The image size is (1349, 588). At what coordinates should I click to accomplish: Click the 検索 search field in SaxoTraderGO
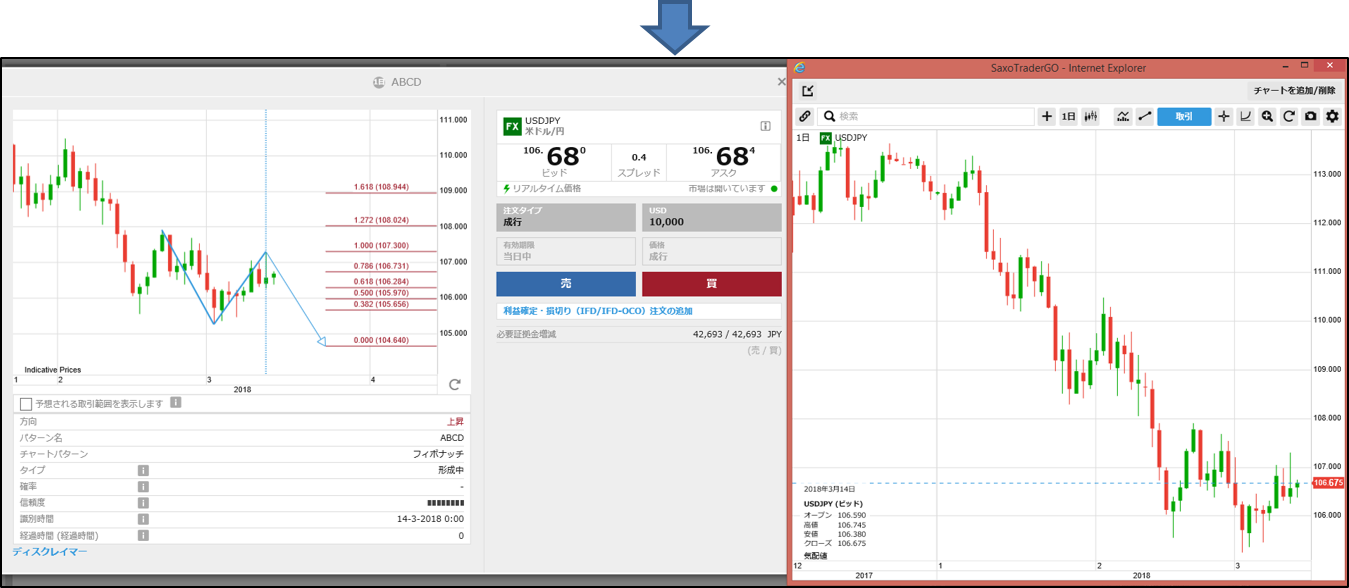(926, 116)
